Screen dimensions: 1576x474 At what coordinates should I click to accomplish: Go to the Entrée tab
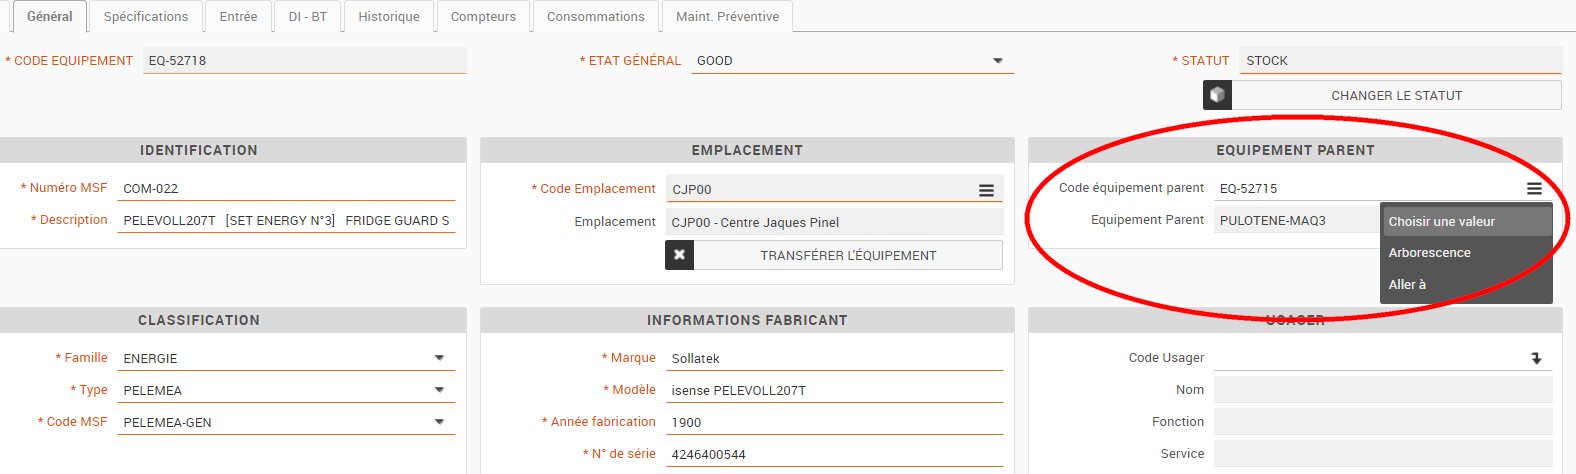[x=238, y=16]
